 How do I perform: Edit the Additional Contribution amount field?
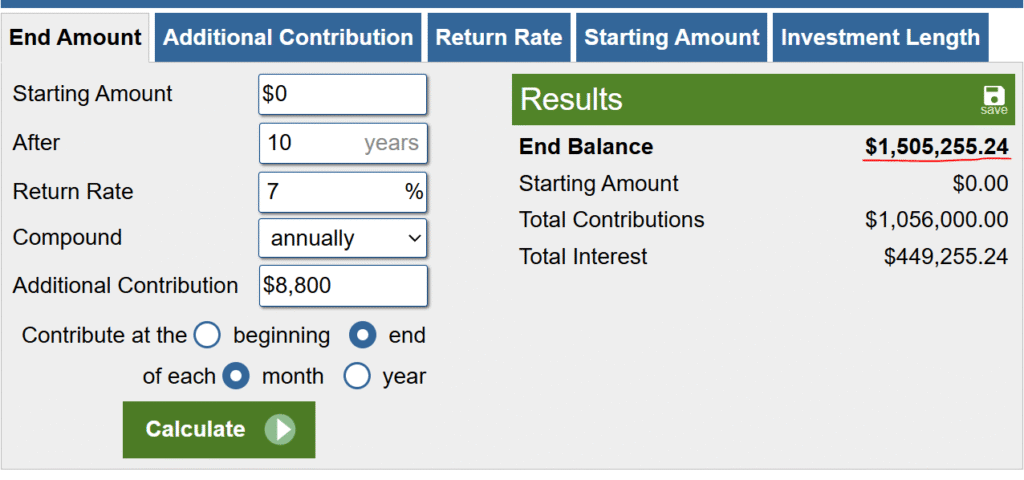pyautogui.click(x=342, y=285)
